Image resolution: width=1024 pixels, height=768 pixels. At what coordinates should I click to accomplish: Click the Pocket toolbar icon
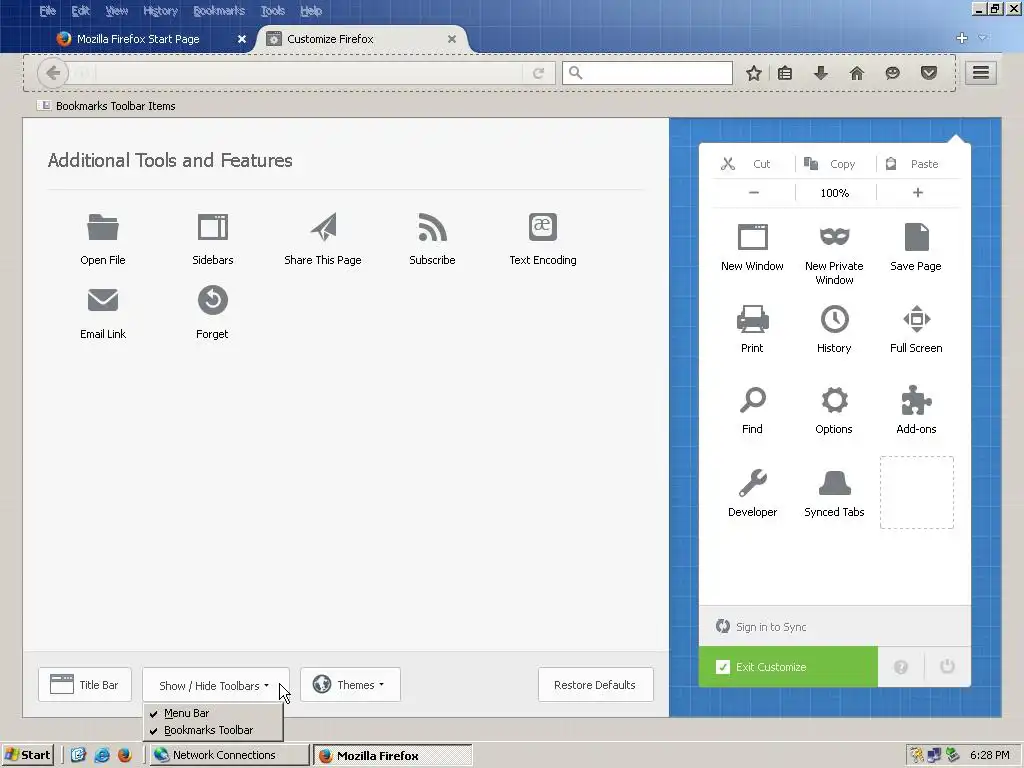click(929, 73)
